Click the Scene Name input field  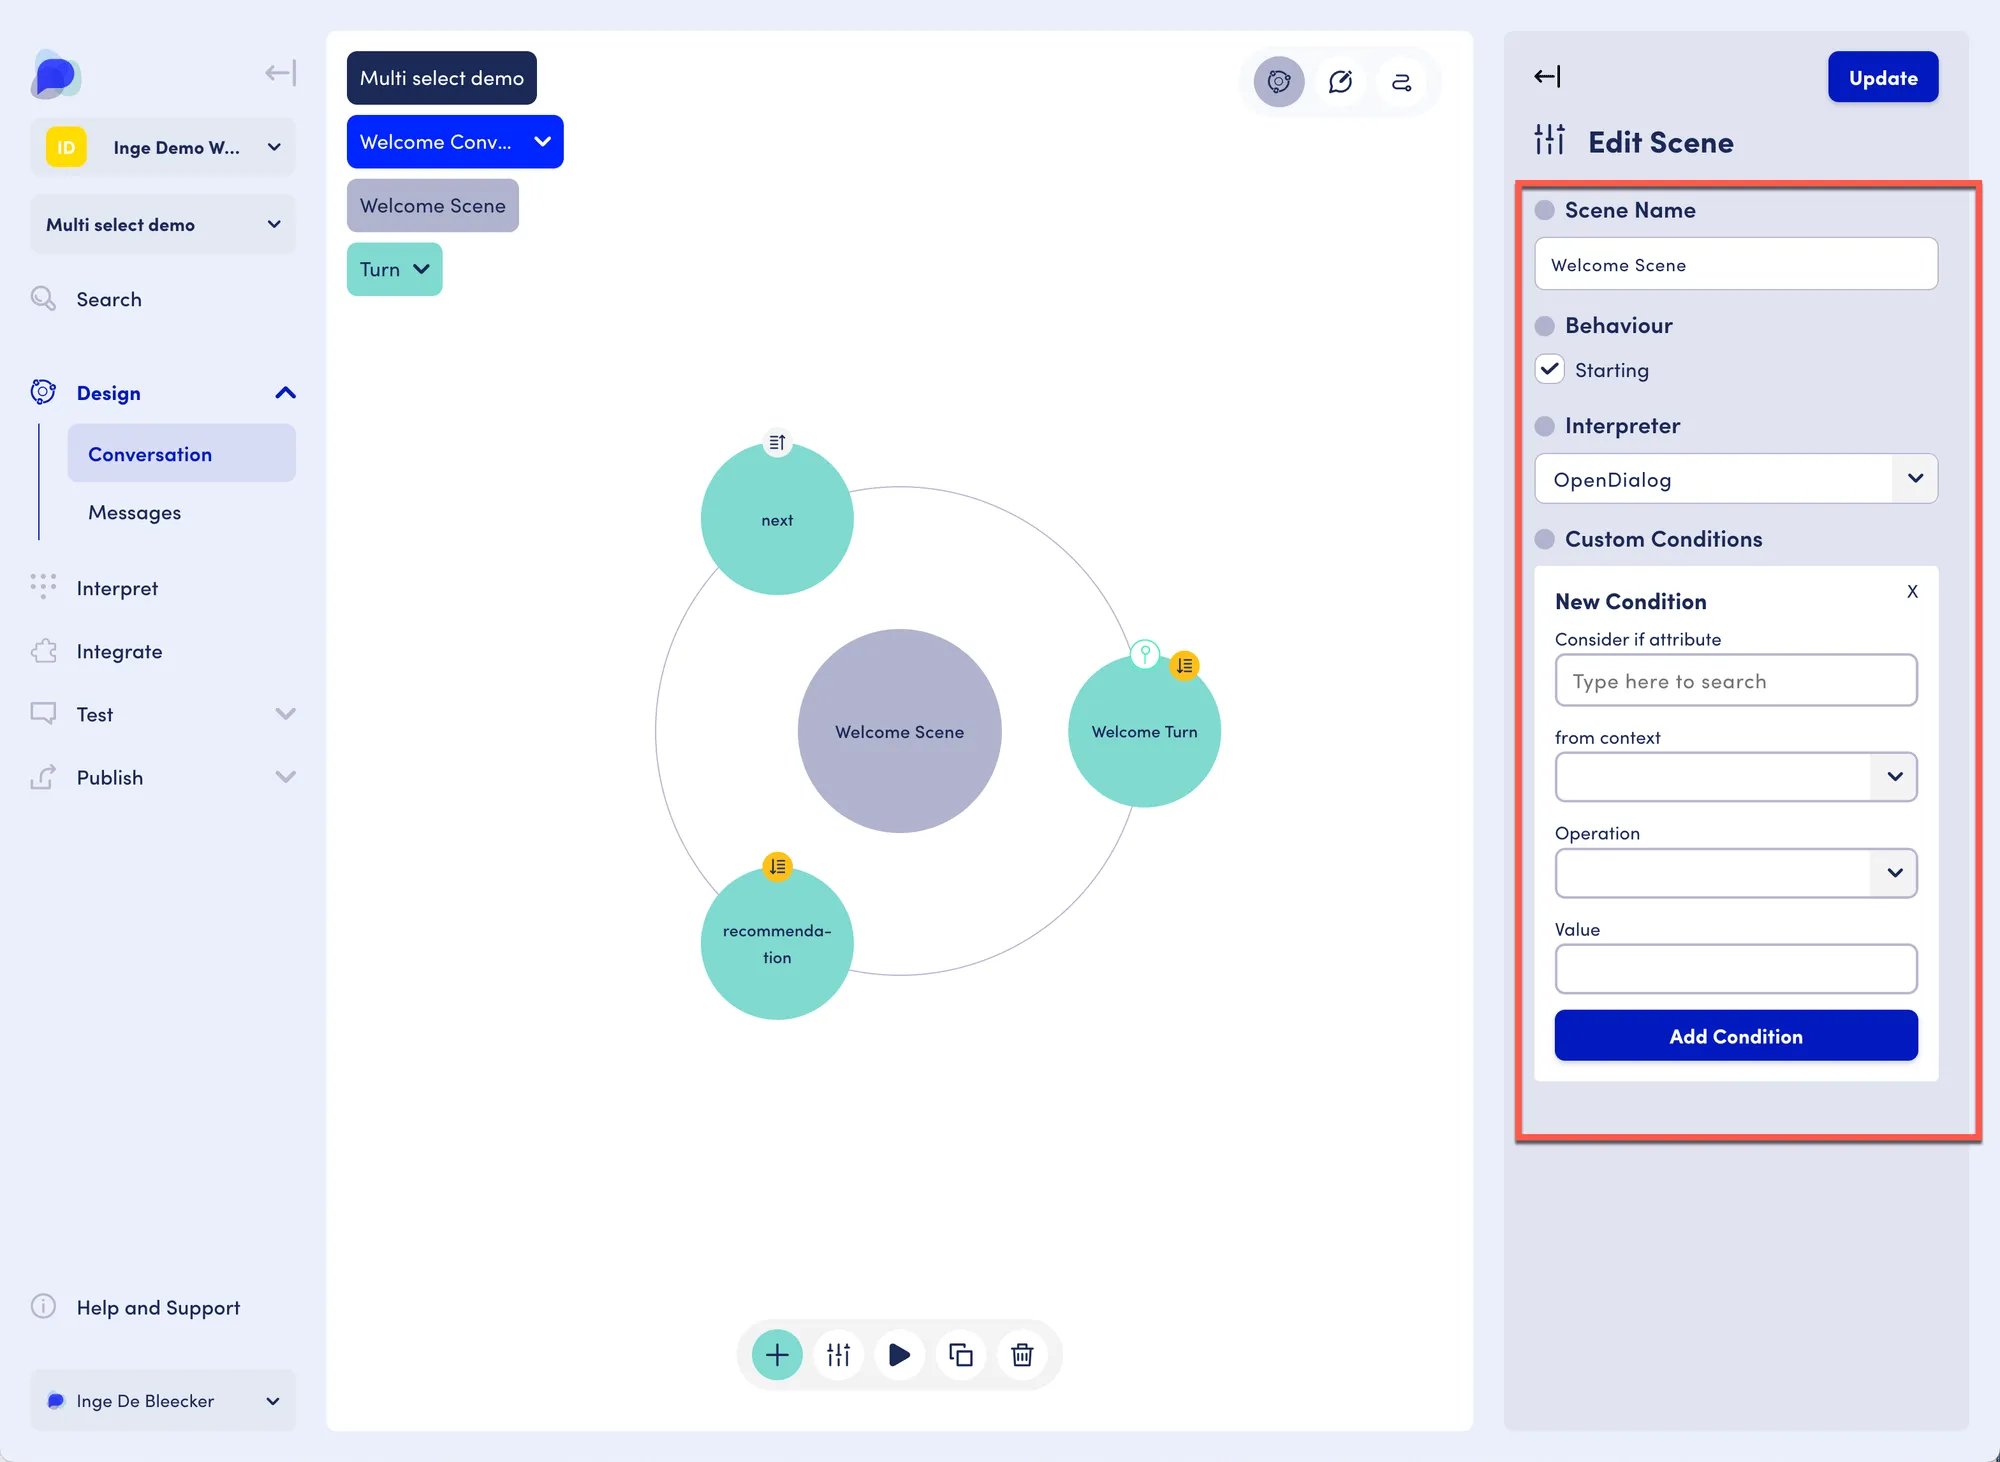pyautogui.click(x=1736, y=264)
